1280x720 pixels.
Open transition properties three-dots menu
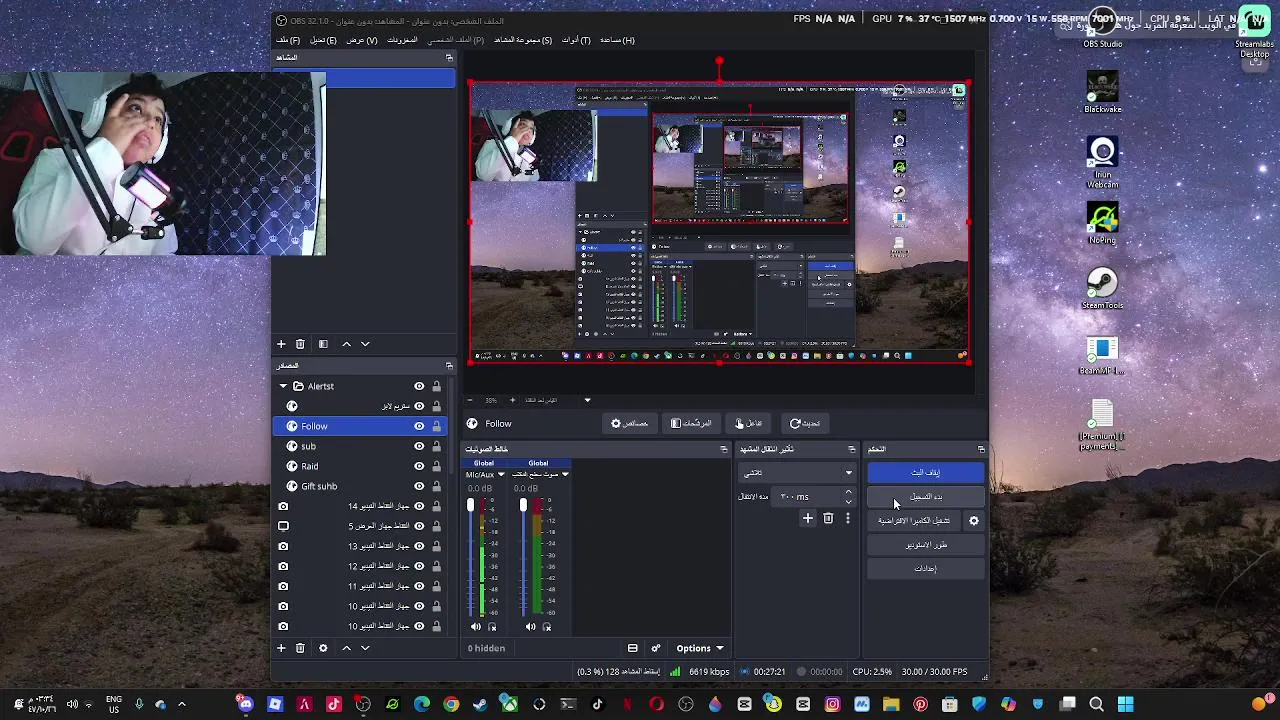(x=847, y=518)
